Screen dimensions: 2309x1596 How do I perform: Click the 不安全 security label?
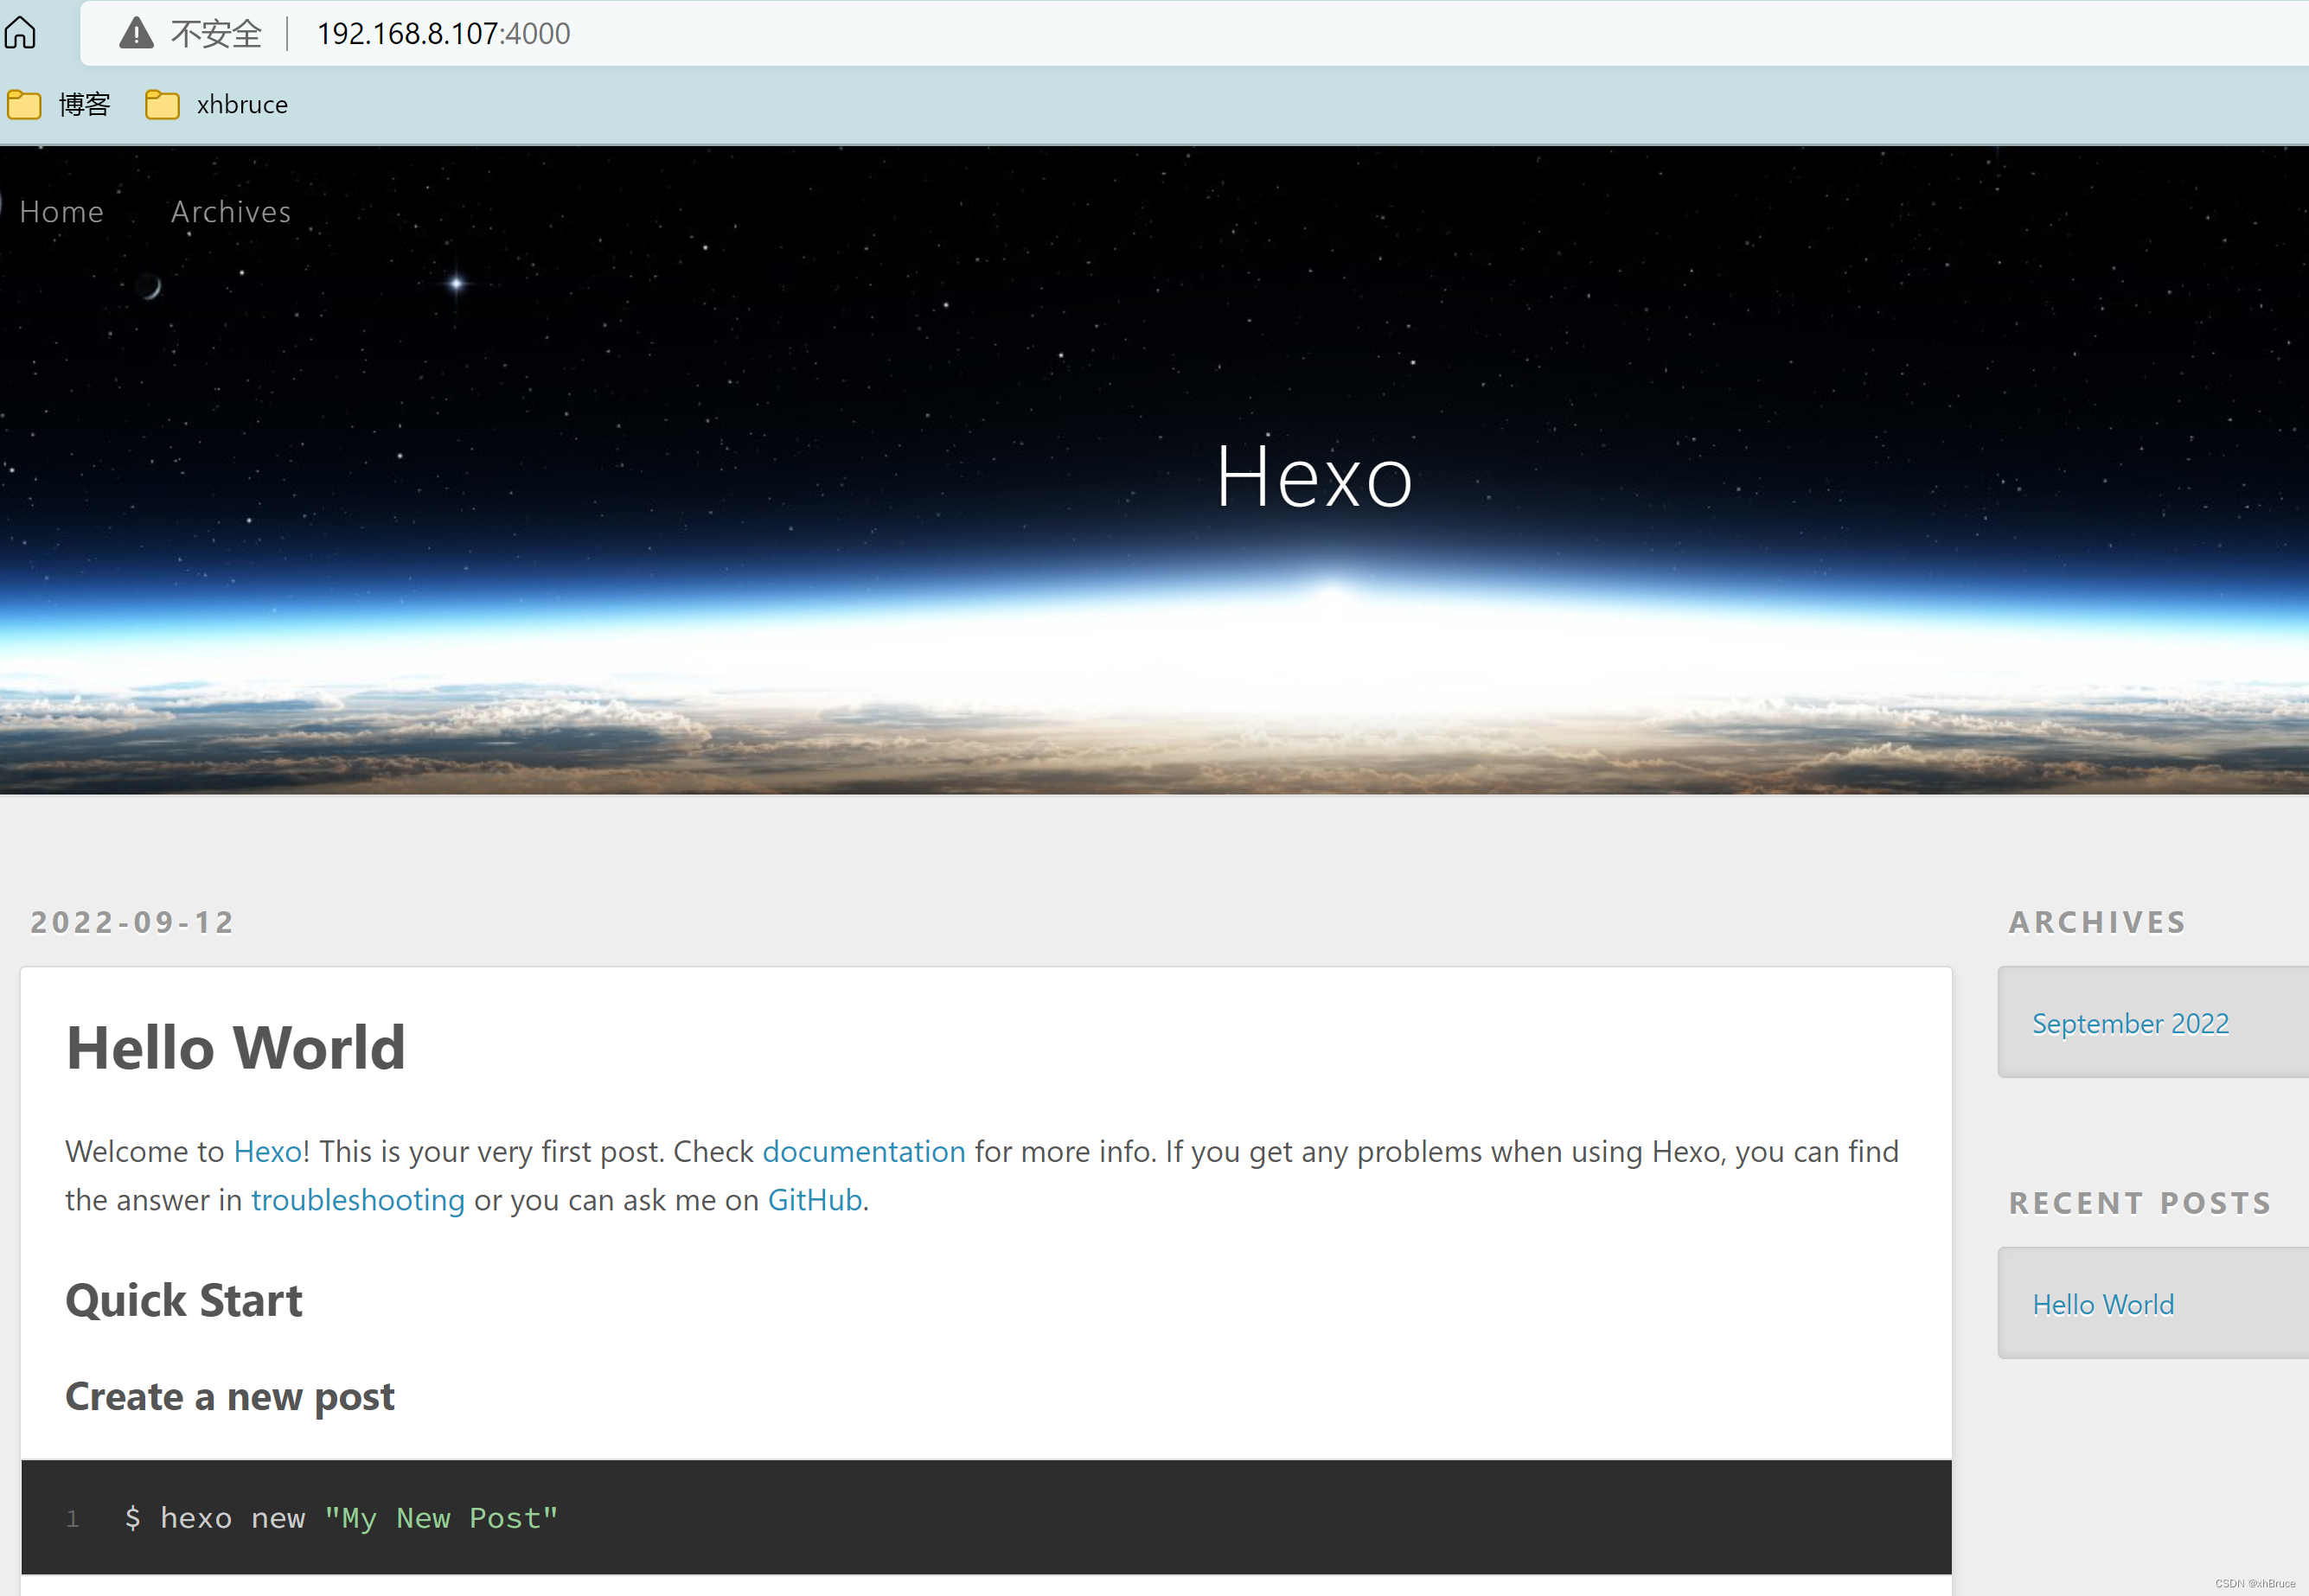point(216,33)
